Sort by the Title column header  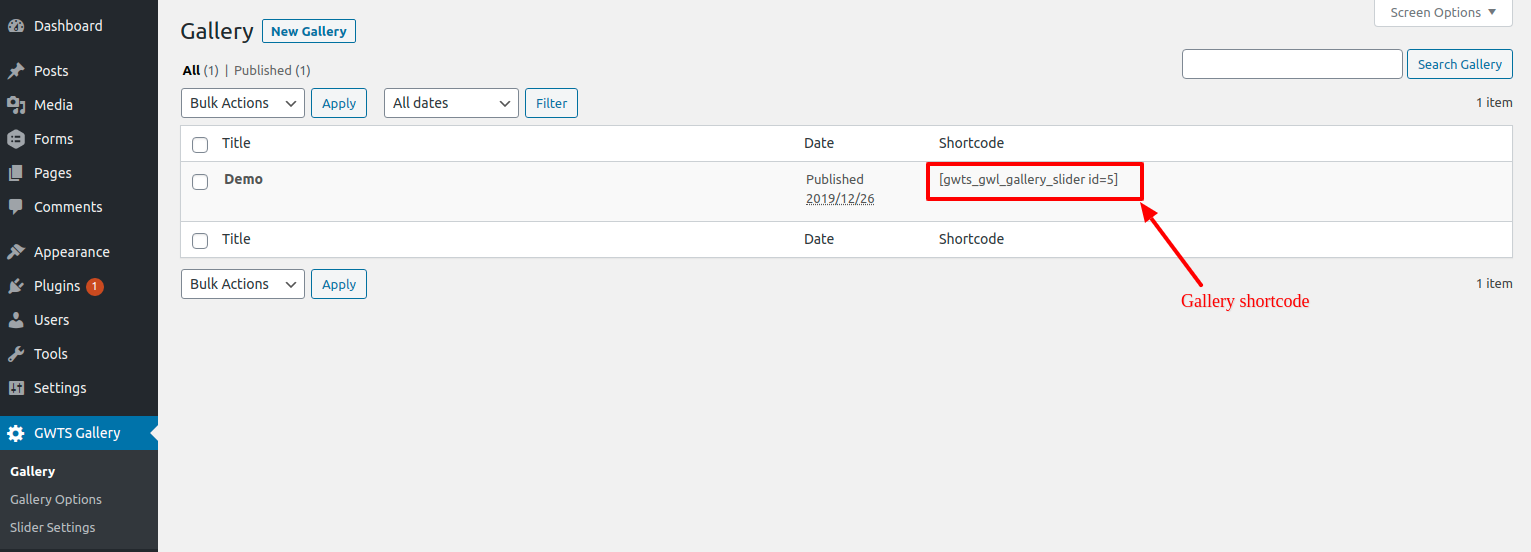click(236, 143)
